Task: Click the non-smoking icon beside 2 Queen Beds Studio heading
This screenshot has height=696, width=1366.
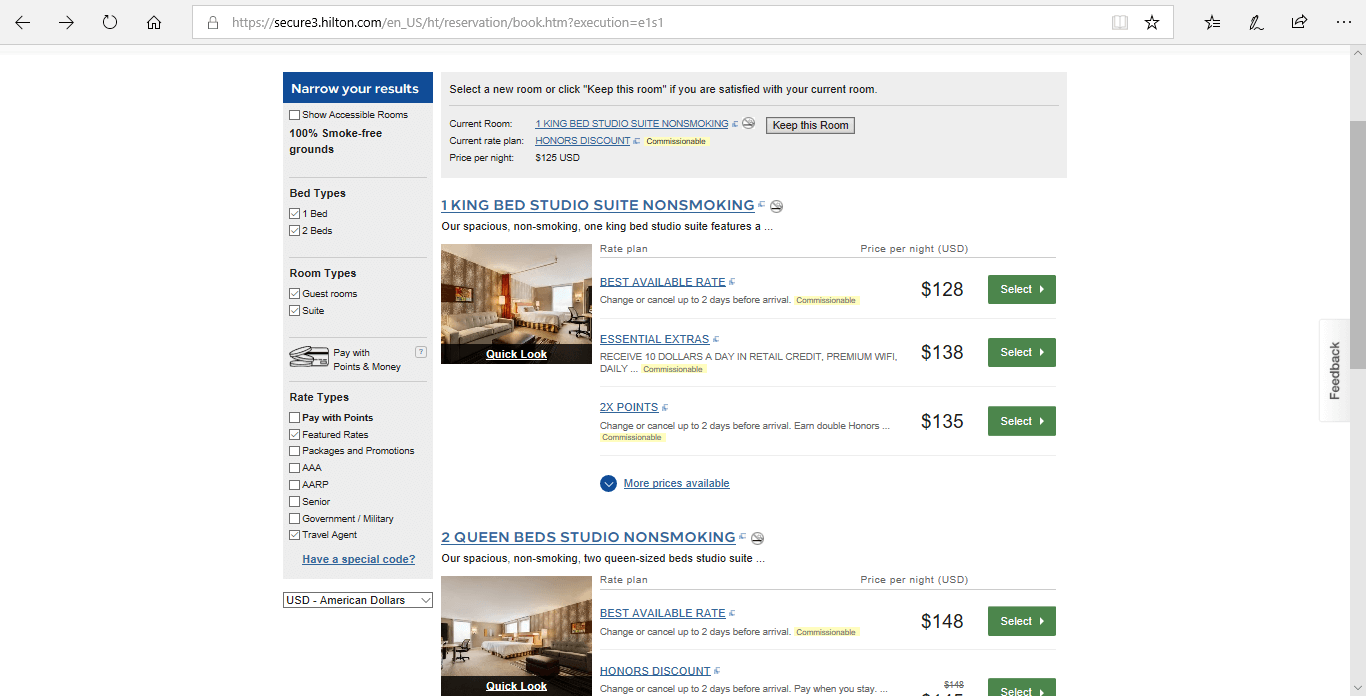Action: (x=758, y=538)
